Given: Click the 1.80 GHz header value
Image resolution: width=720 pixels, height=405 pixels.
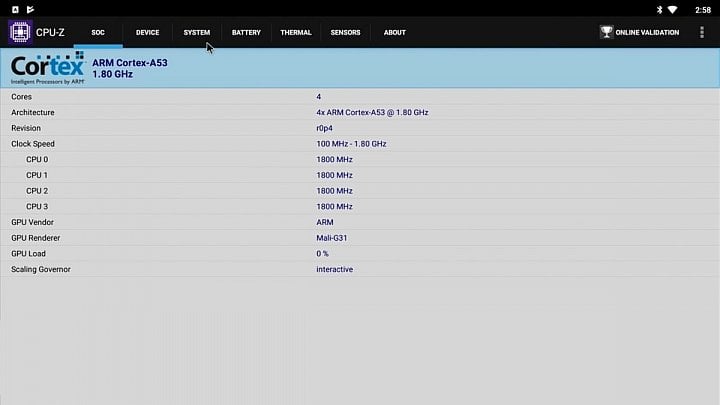Looking at the screenshot, I should 112,74.
